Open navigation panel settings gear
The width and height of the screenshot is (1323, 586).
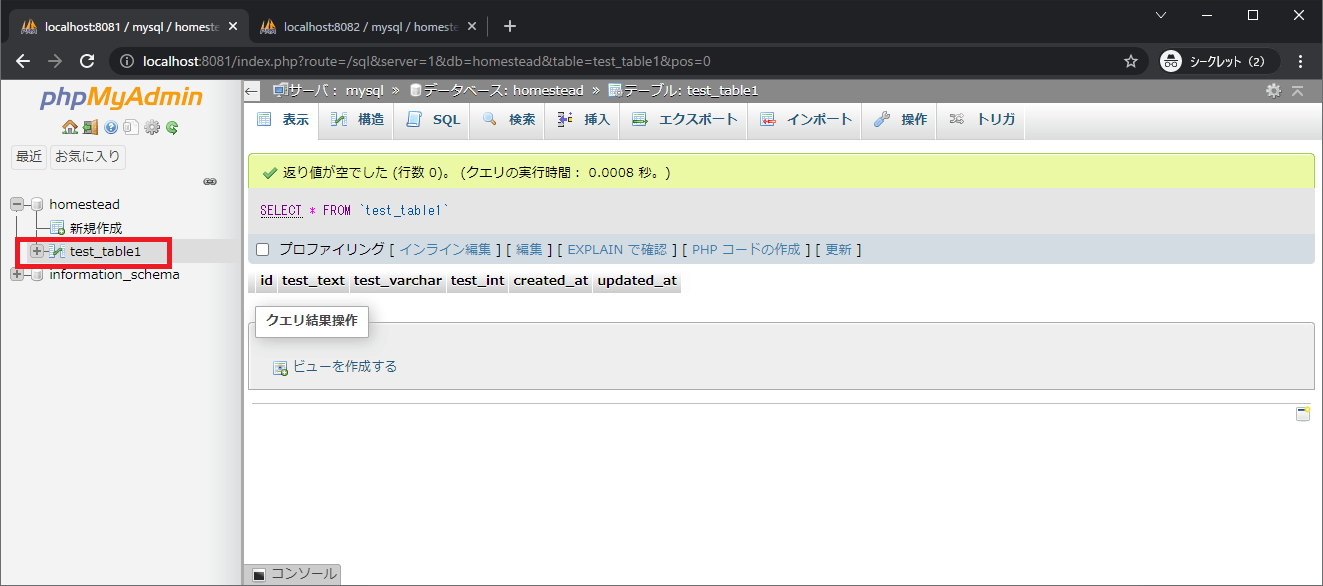152,127
